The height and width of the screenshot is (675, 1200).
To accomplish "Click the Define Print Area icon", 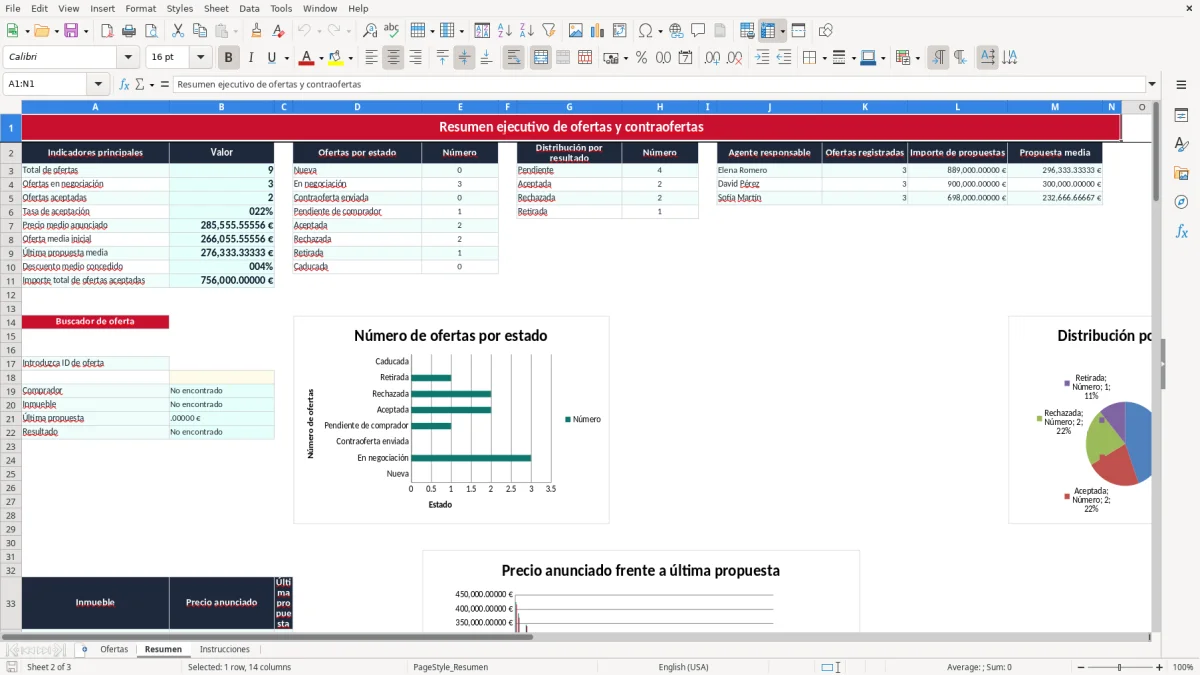I will tap(747, 31).
